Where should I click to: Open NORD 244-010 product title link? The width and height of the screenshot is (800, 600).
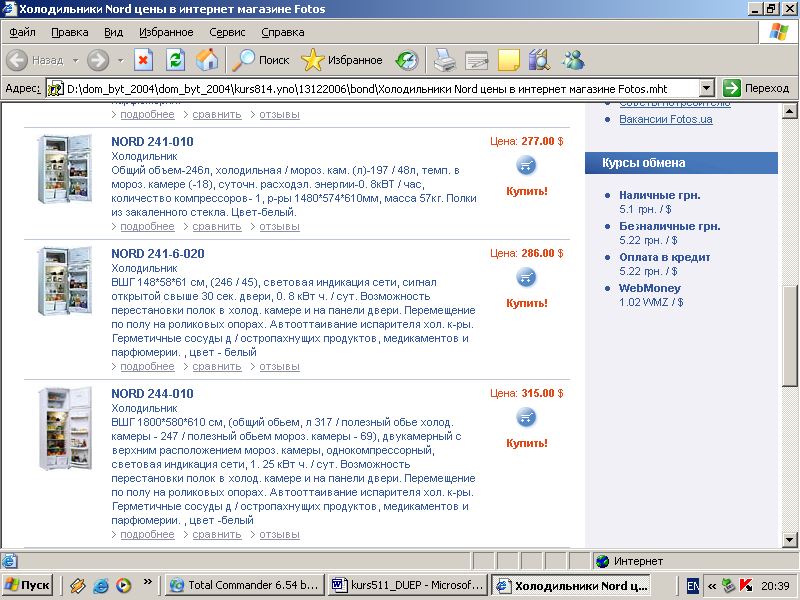pyautogui.click(x=152, y=394)
